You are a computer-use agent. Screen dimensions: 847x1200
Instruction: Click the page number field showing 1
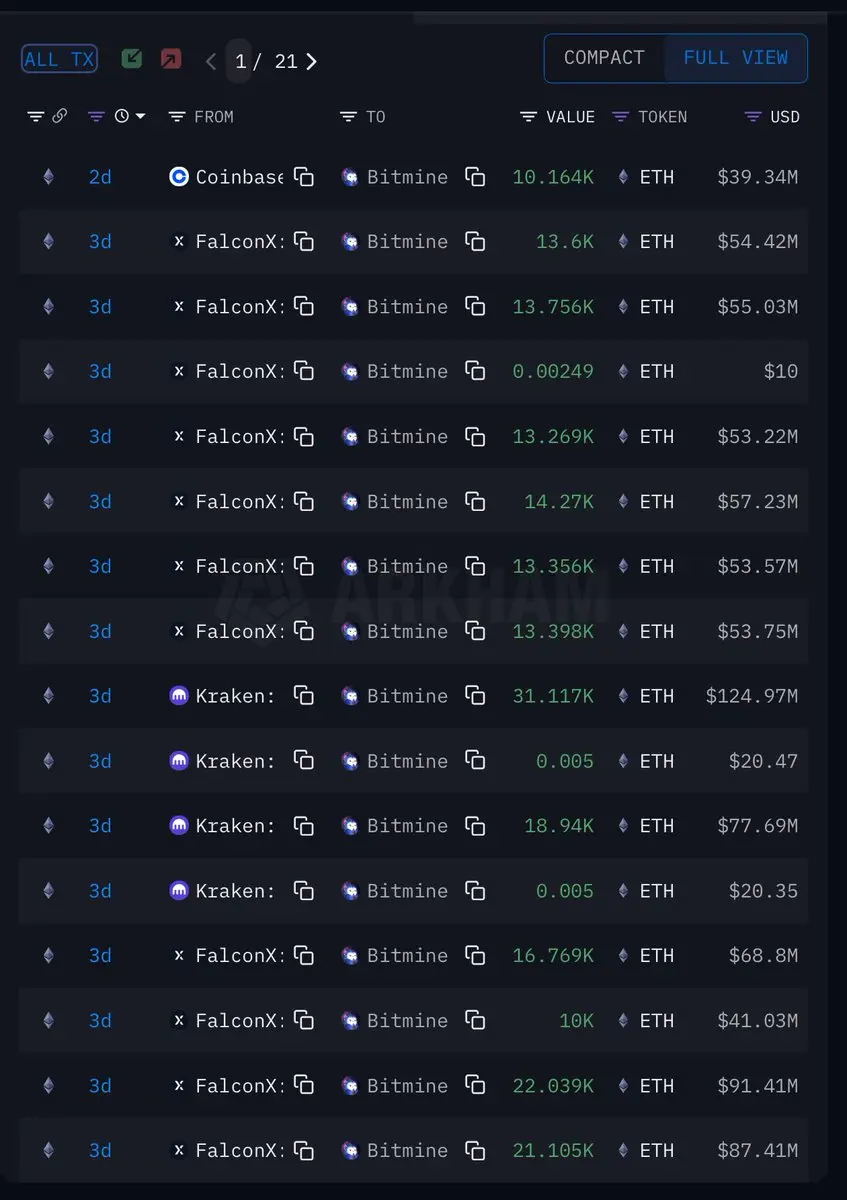[240, 61]
